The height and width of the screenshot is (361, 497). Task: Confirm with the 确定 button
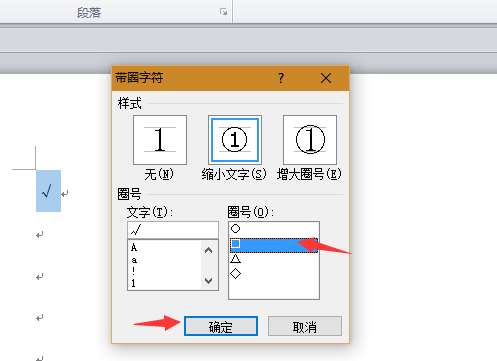pyautogui.click(x=221, y=326)
